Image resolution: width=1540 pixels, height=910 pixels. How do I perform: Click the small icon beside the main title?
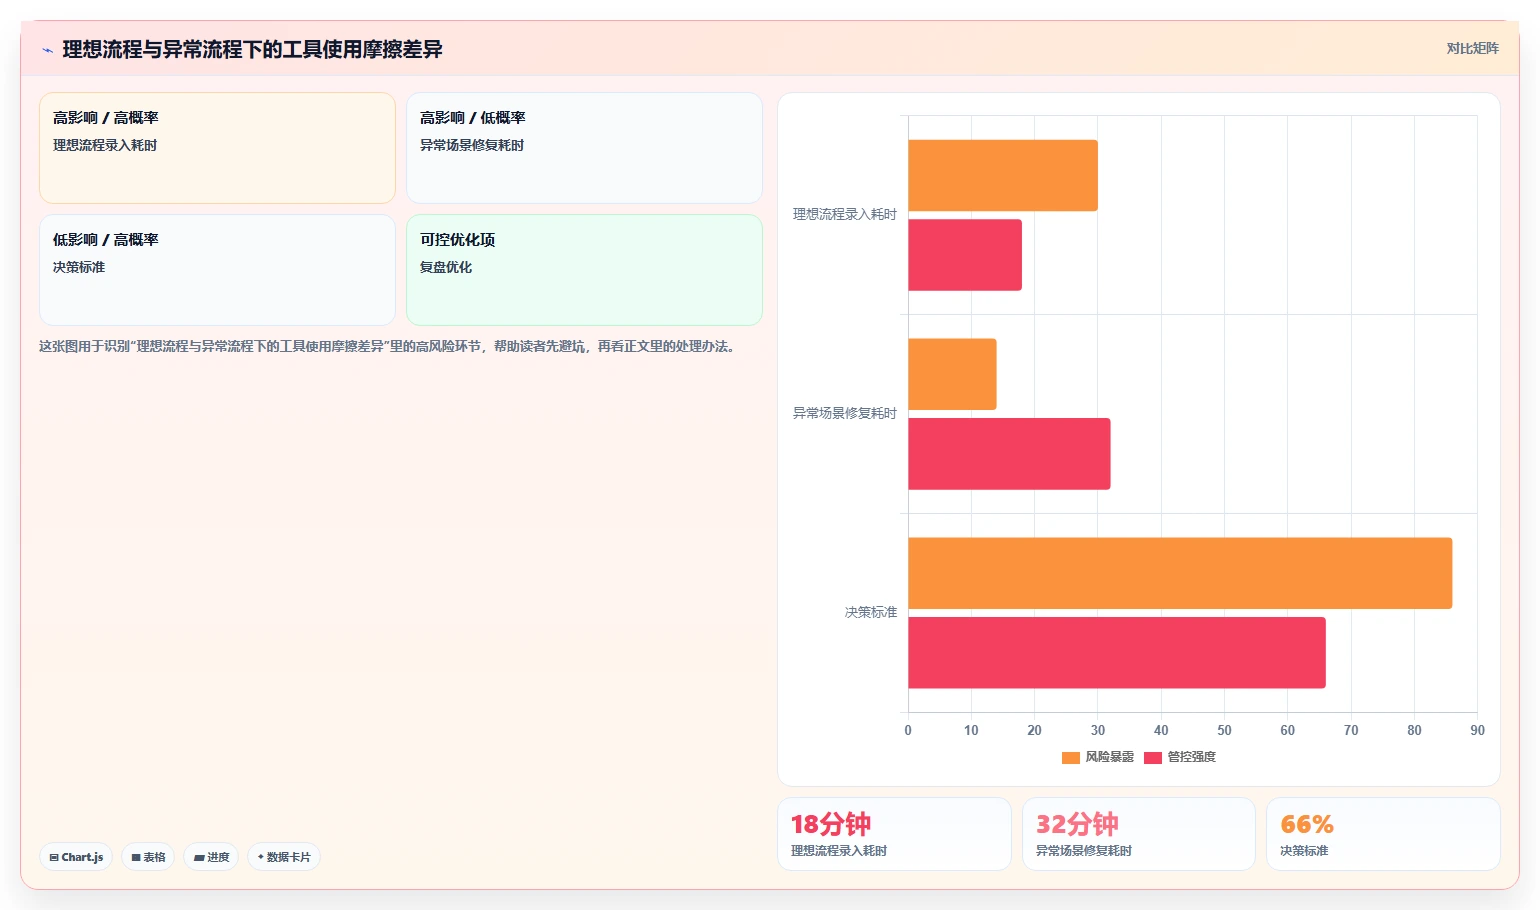tap(47, 50)
